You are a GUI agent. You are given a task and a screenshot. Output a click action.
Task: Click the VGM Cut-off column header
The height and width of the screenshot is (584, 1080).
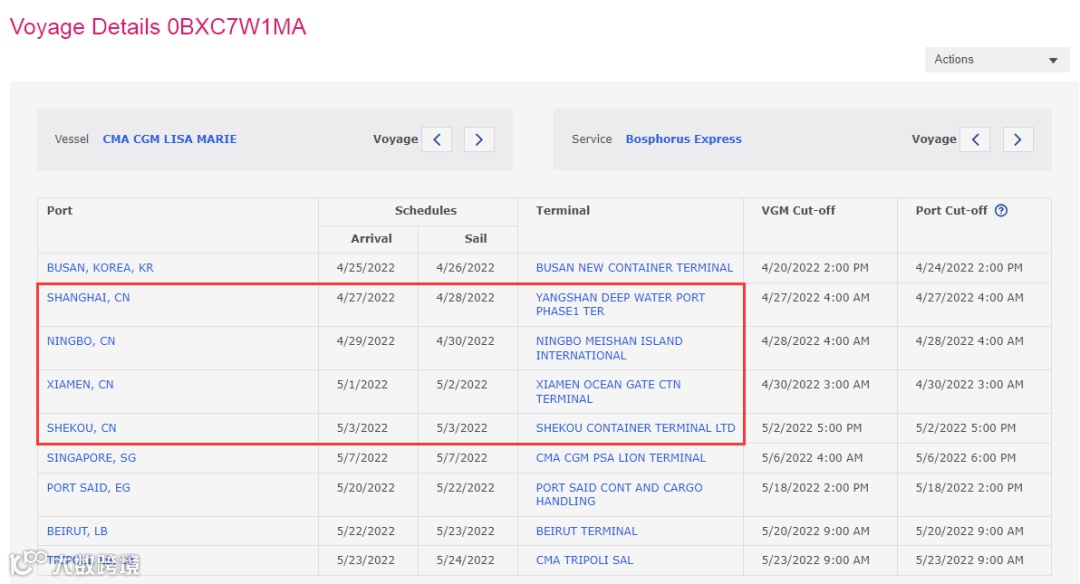click(798, 211)
